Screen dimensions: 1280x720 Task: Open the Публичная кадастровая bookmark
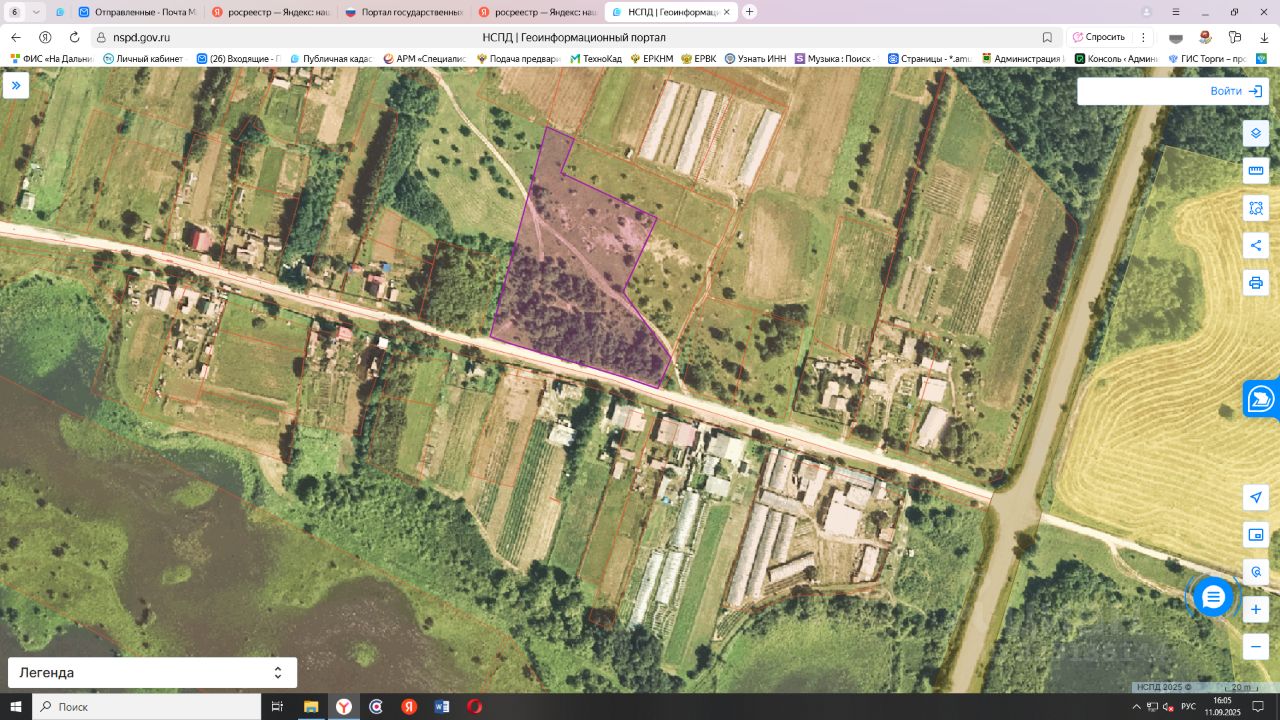(x=330, y=59)
